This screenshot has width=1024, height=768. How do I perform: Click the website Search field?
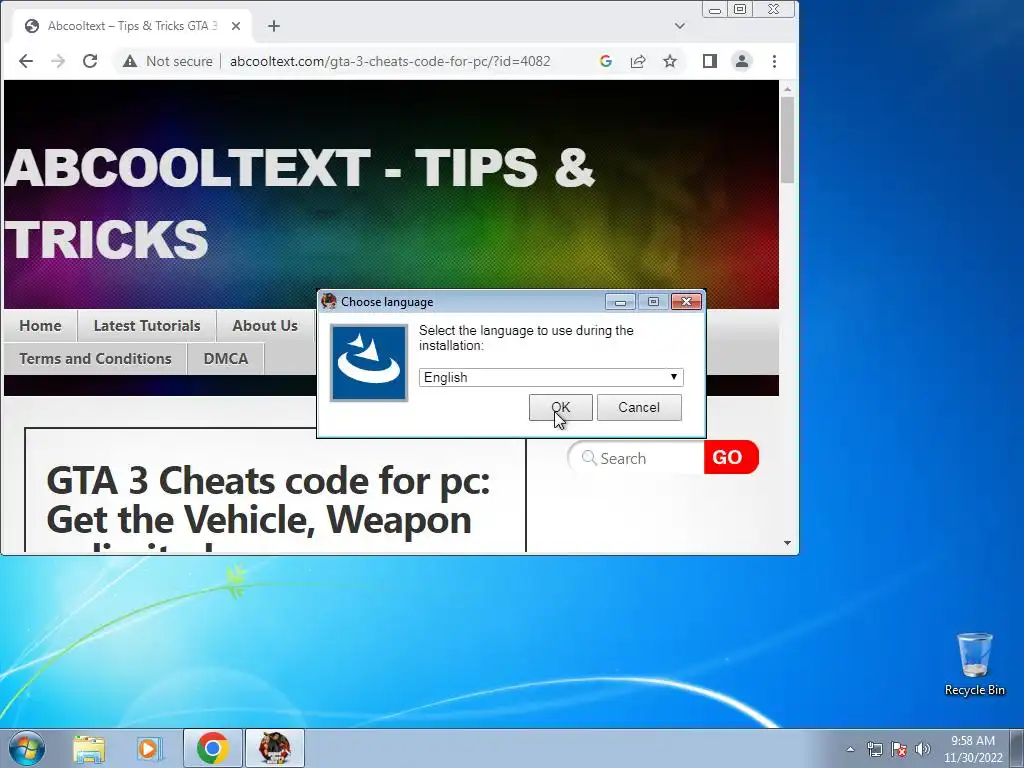pyautogui.click(x=637, y=458)
